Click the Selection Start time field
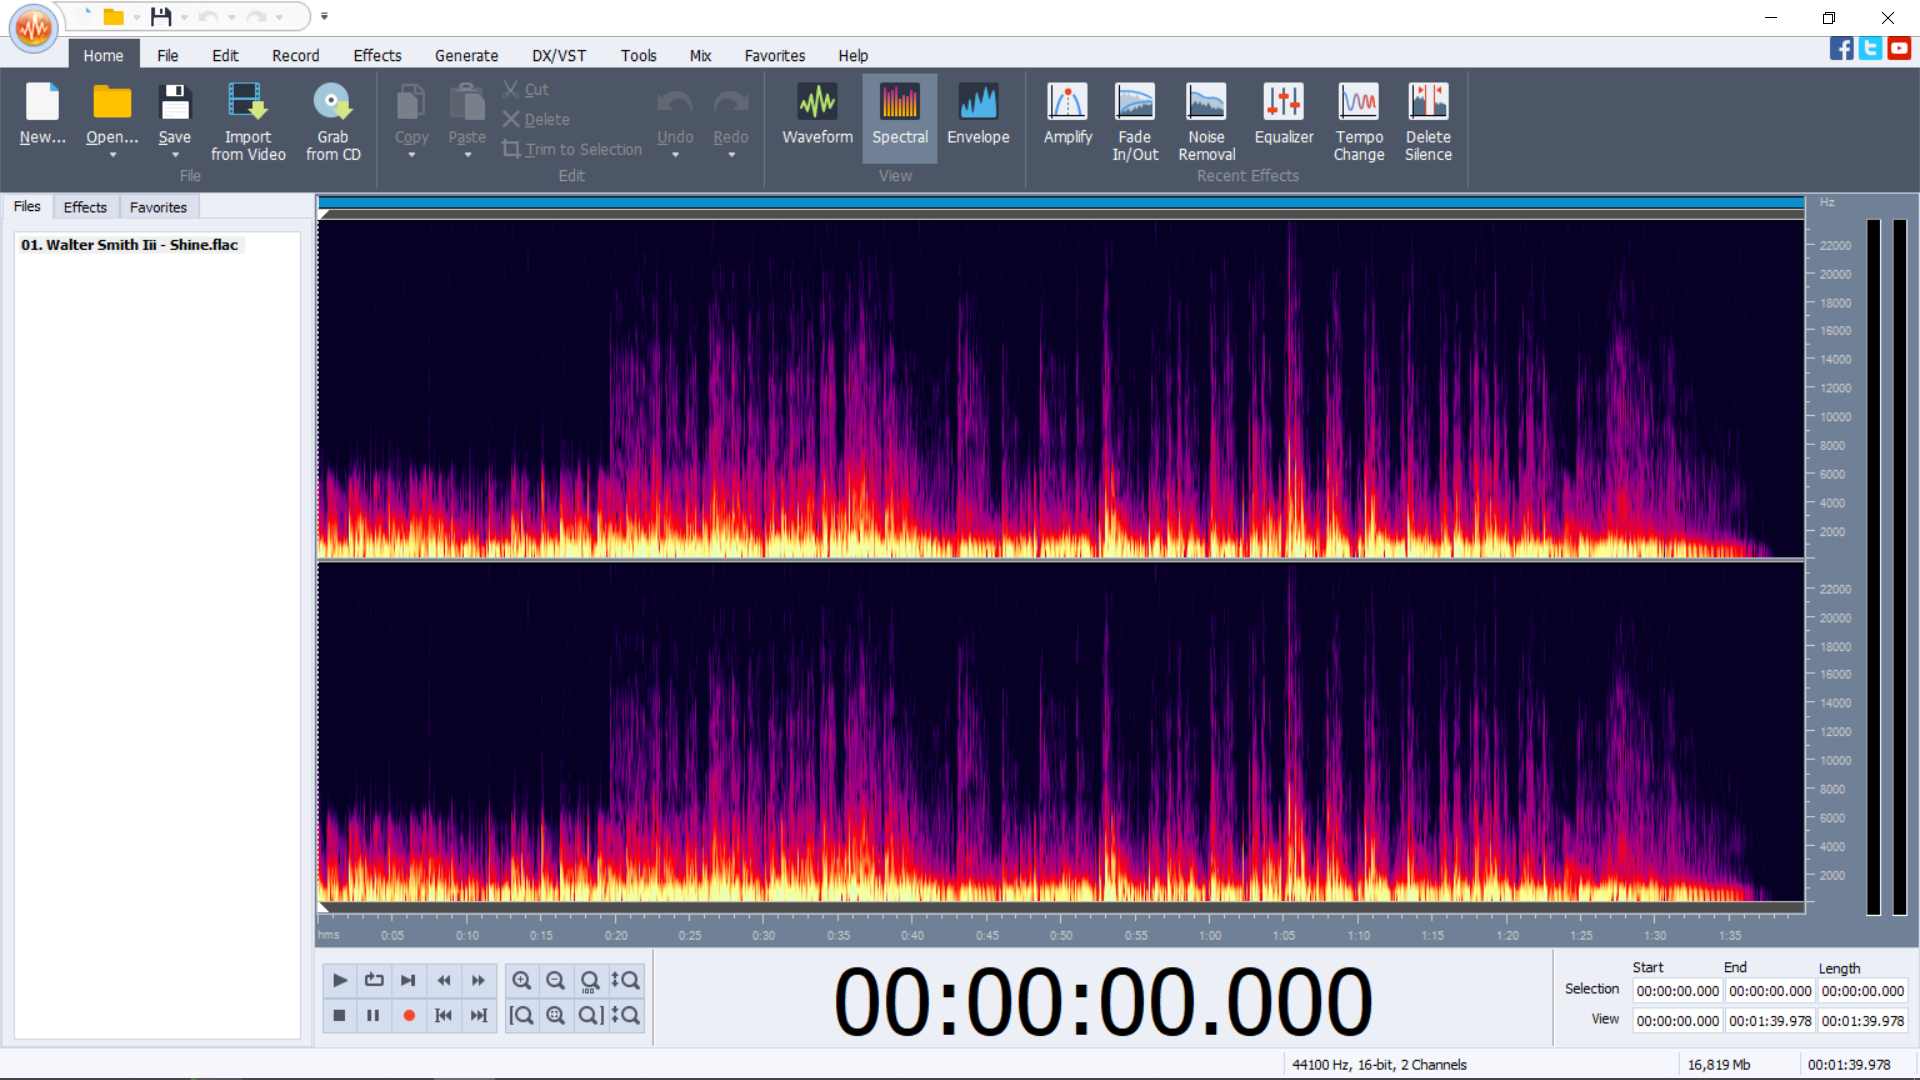The height and width of the screenshot is (1080, 1920). click(x=1677, y=991)
